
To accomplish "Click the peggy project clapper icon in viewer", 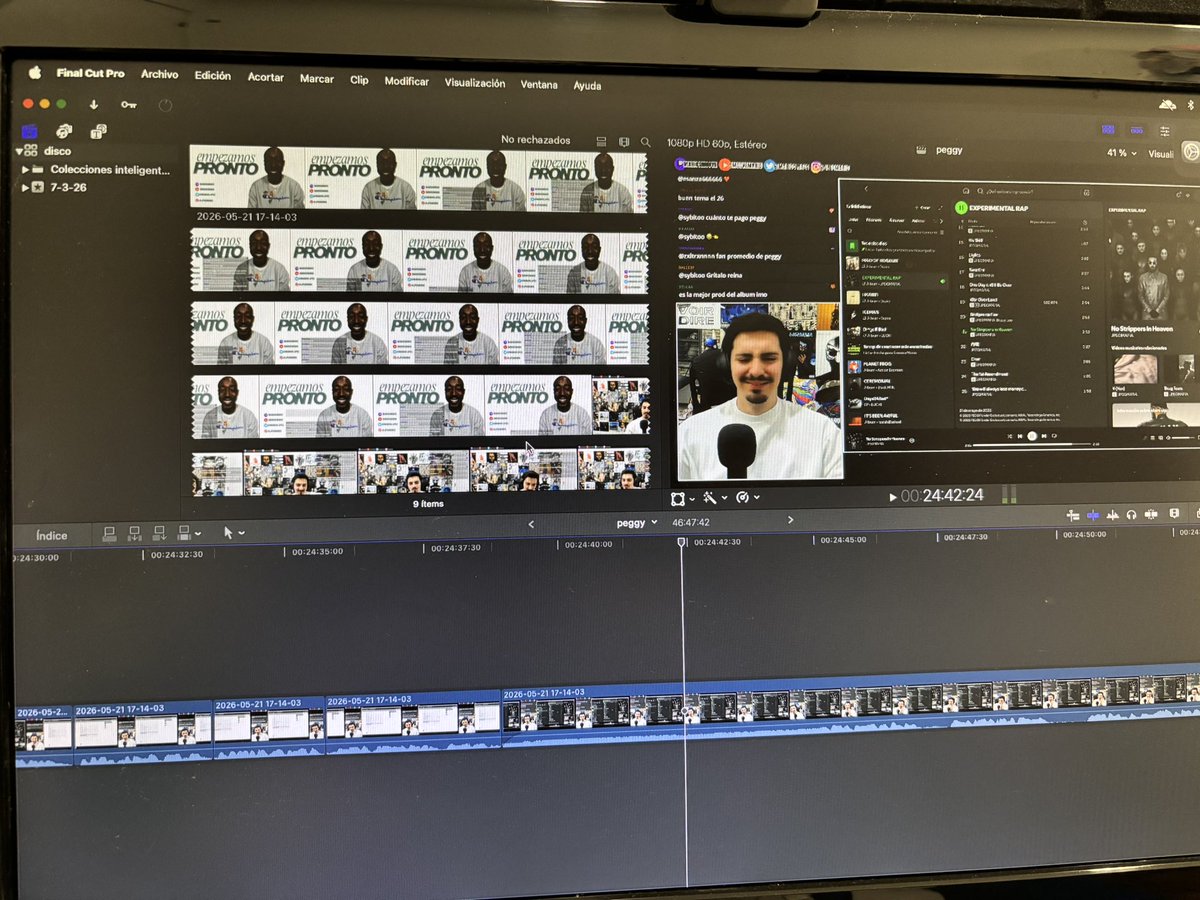I will (x=919, y=149).
